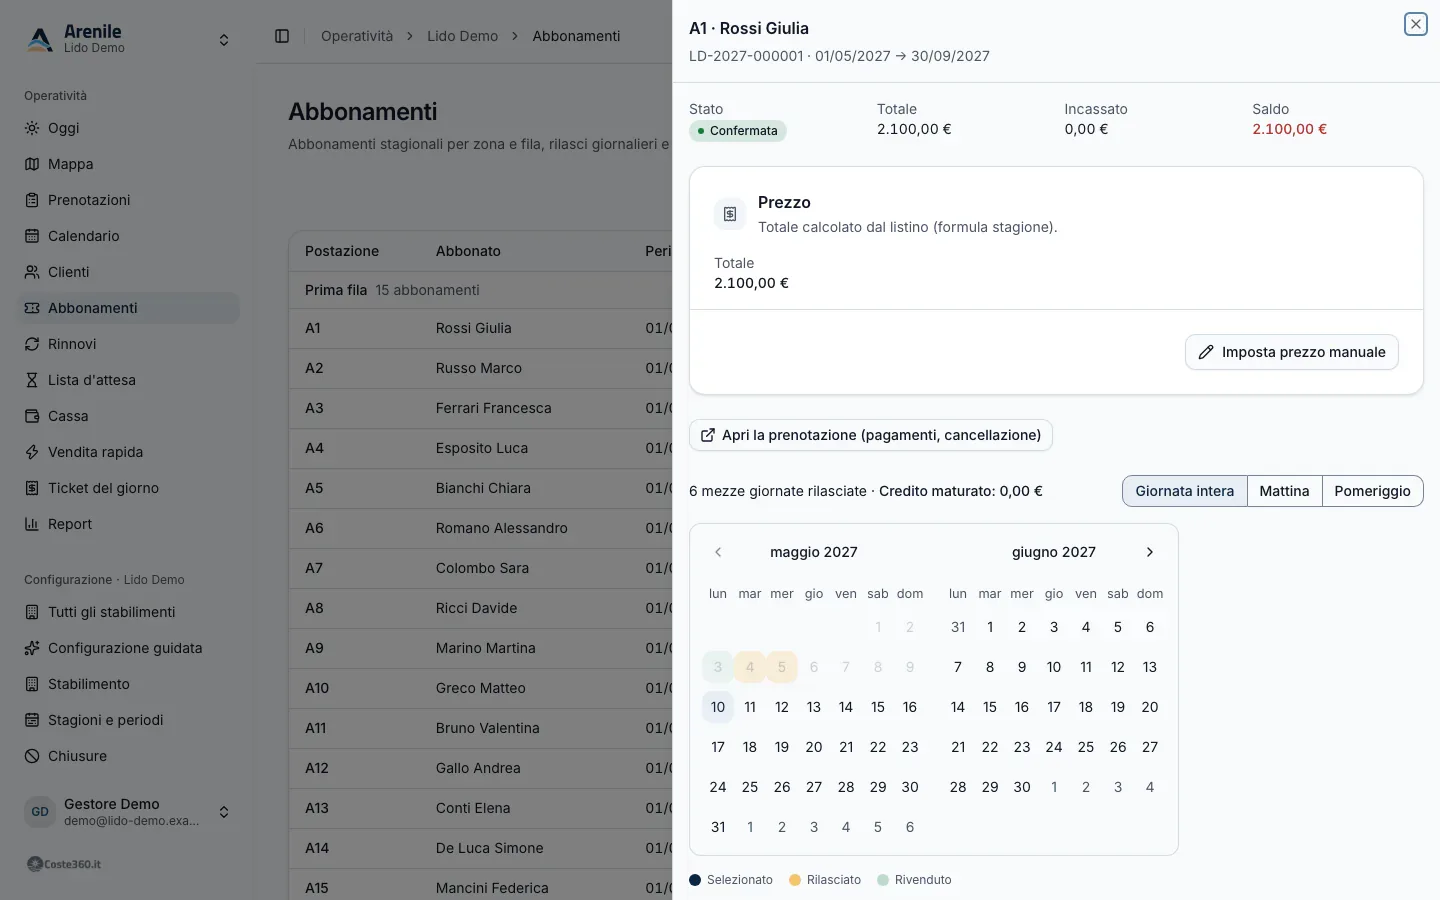Open the Stabilimento settings page

click(x=128, y=684)
